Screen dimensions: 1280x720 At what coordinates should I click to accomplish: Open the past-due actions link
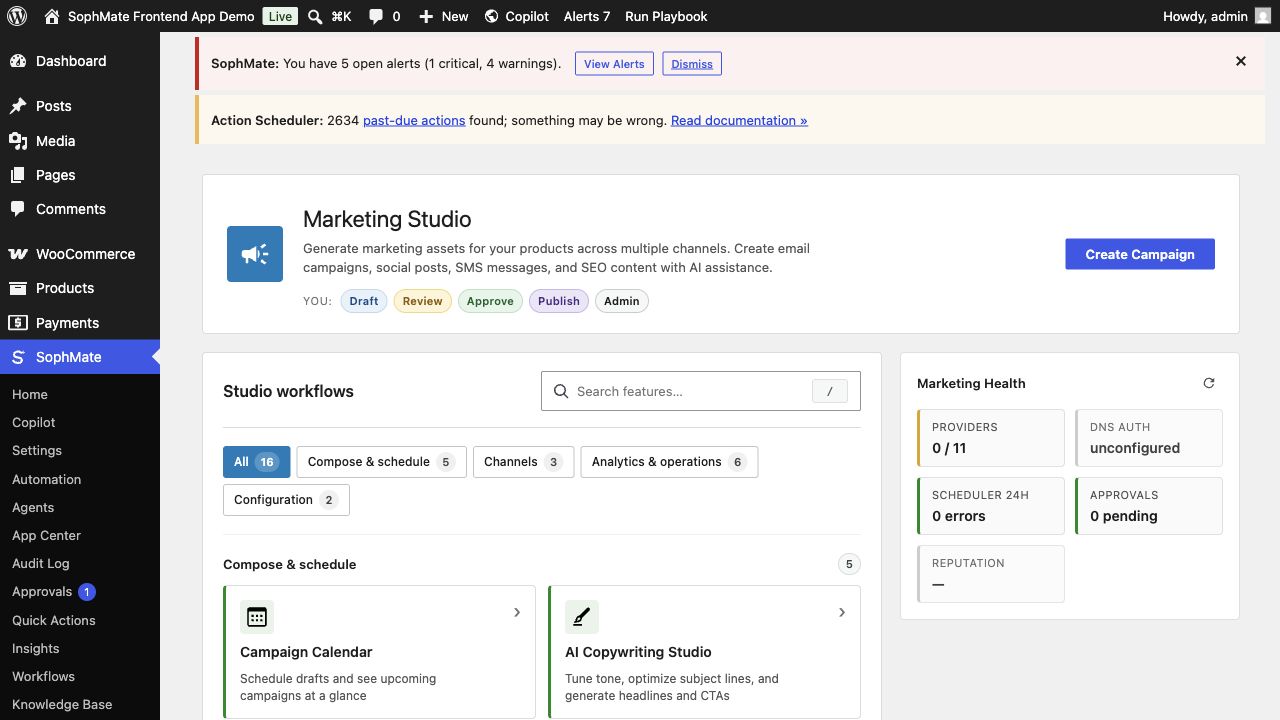tap(414, 120)
